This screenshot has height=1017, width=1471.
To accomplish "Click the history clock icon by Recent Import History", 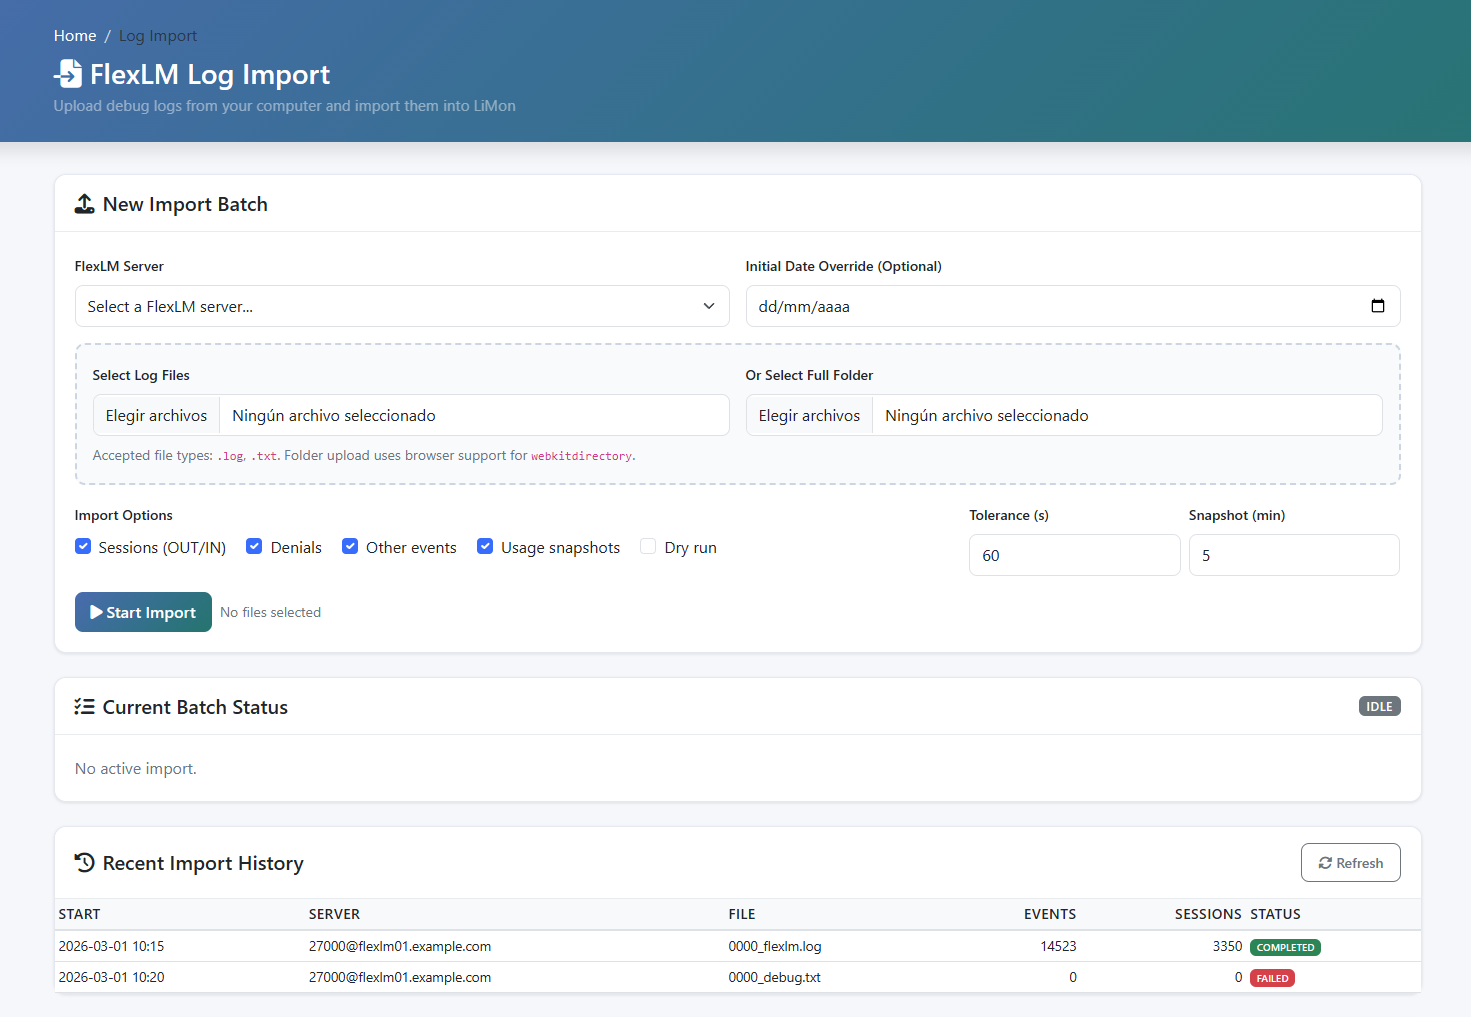I will (x=84, y=862).
